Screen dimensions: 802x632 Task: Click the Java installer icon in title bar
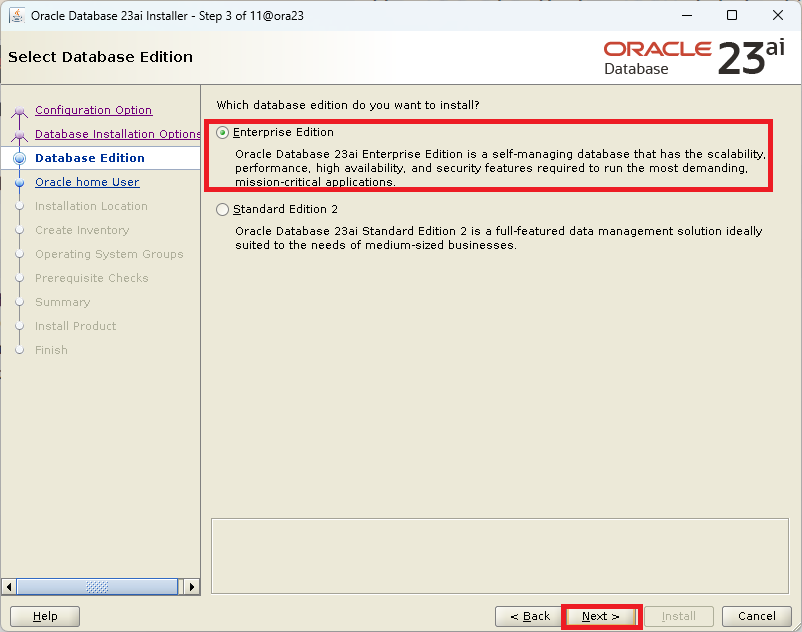tap(17, 15)
